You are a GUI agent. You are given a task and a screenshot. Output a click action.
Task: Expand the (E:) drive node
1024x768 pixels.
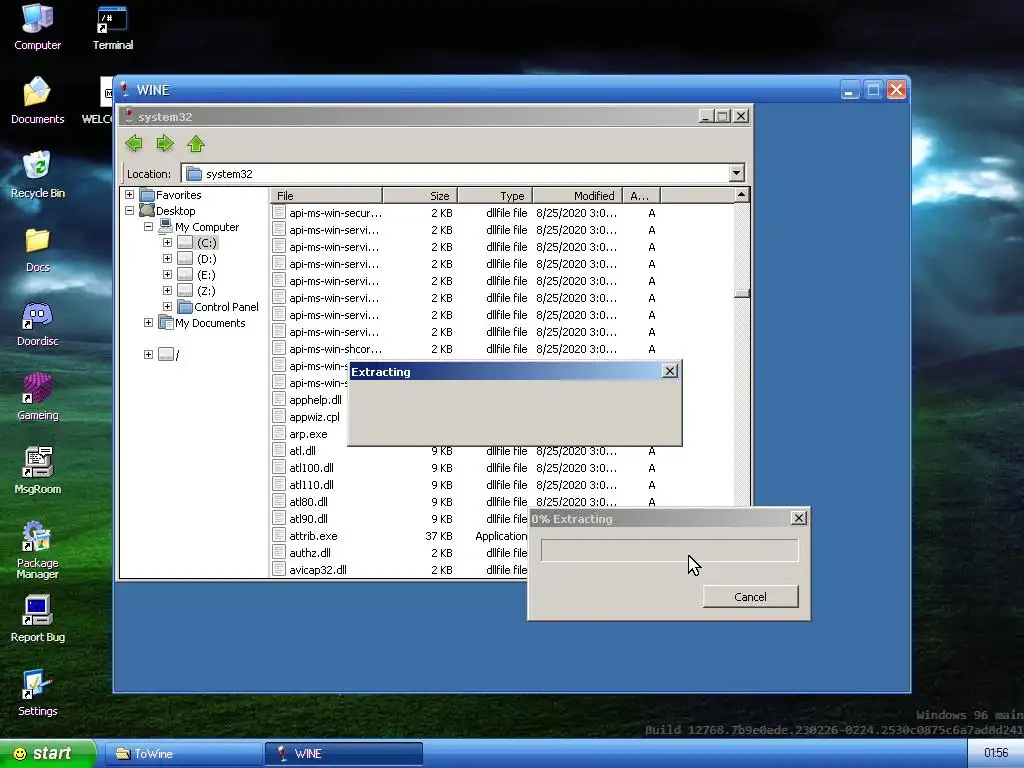(x=167, y=275)
